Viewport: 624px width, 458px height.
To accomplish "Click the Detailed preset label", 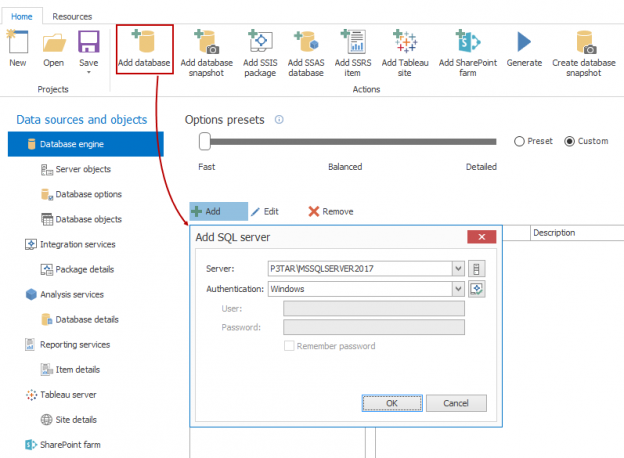I will [481, 167].
